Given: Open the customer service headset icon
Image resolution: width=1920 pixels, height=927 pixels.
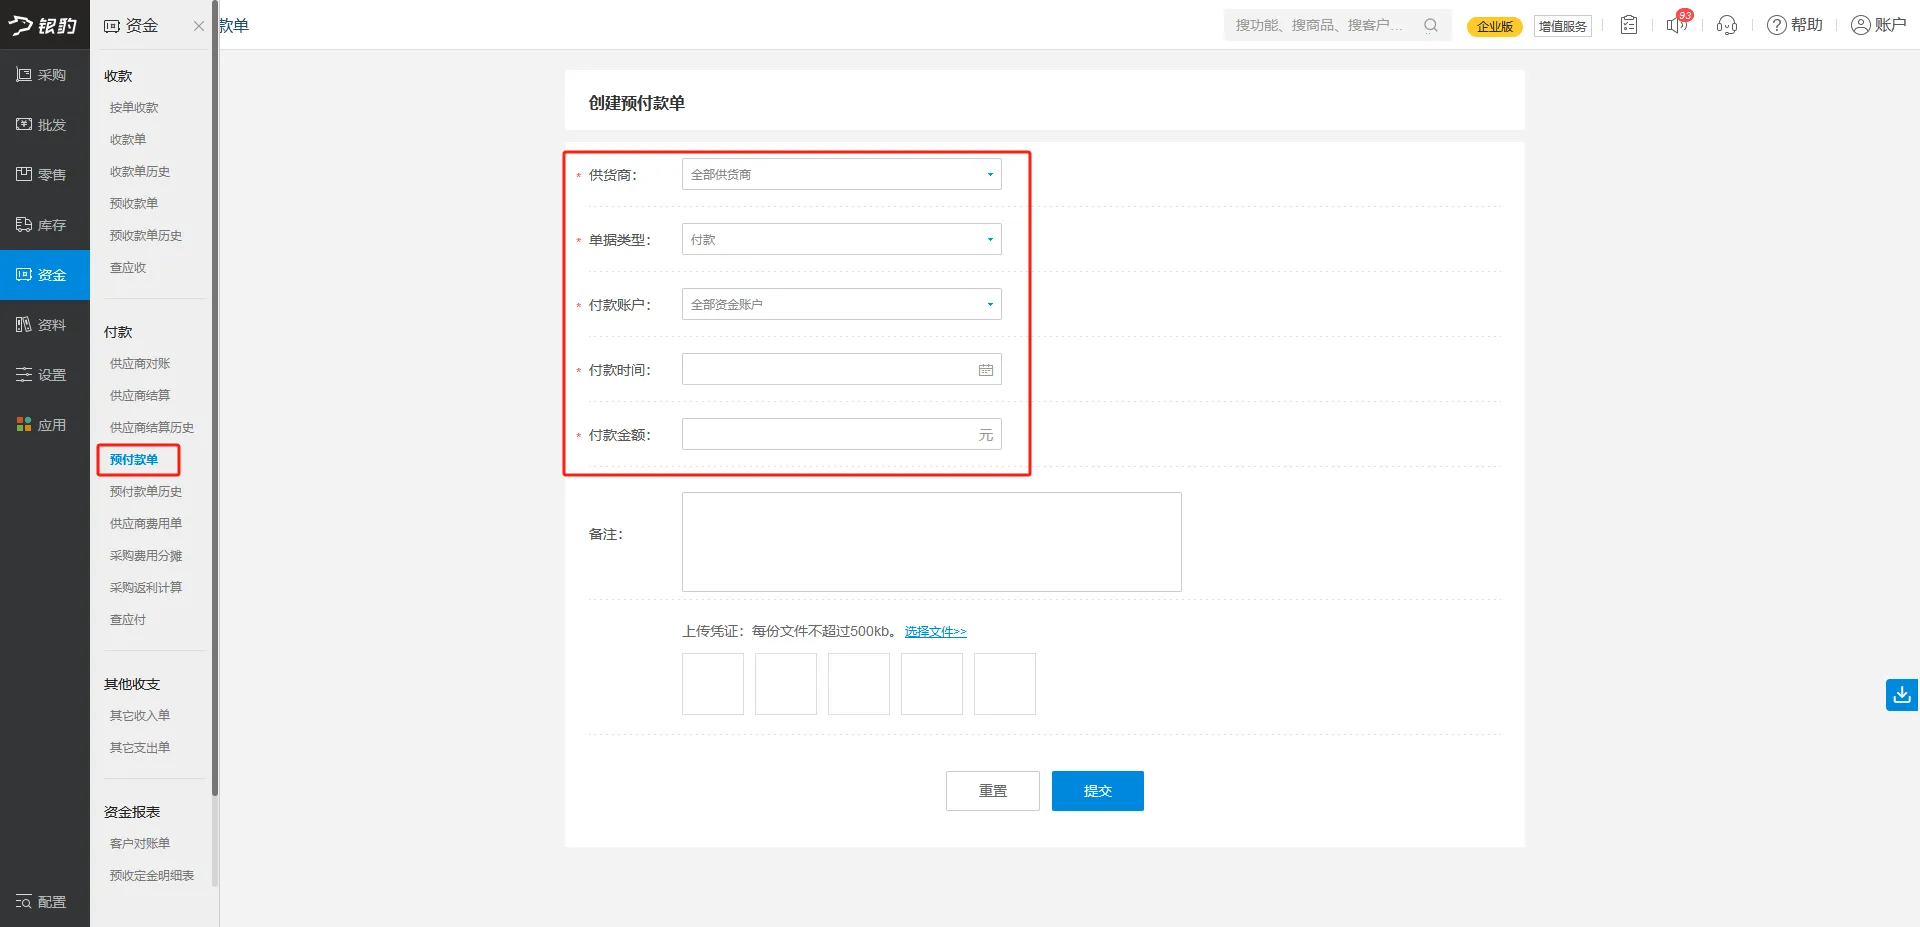Looking at the screenshot, I should (x=1726, y=25).
